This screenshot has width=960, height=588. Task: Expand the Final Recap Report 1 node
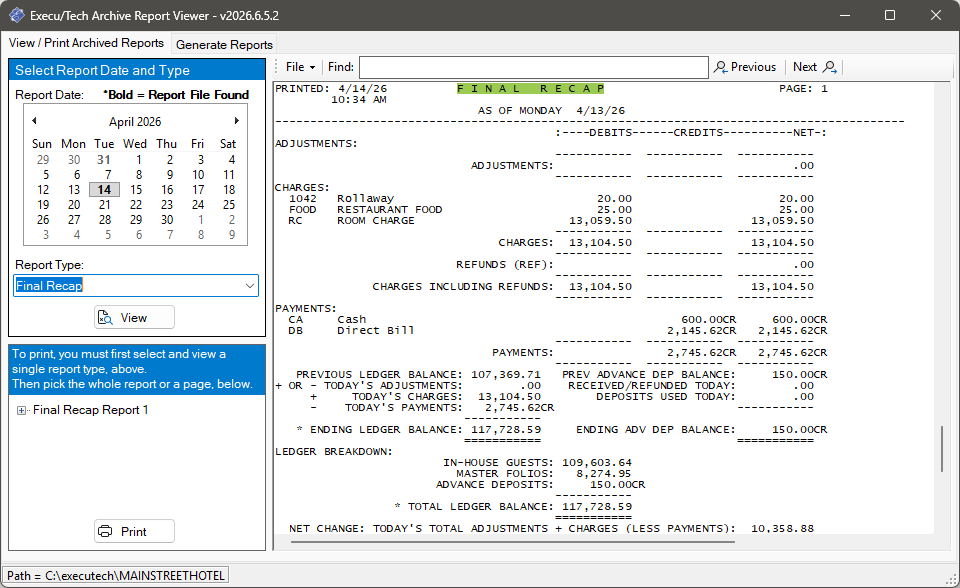[21, 410]
